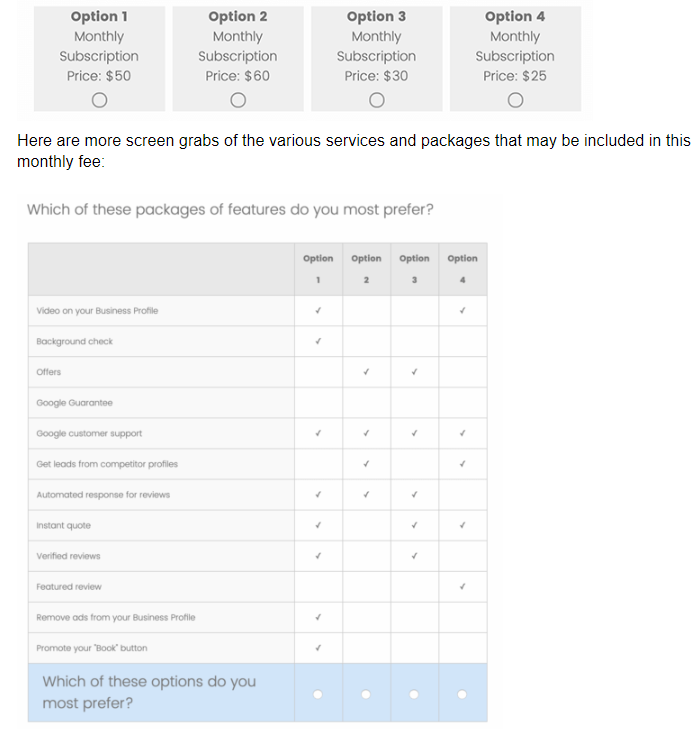Viewport: 700px width, 729px height.
Task: Click Option 4 checkmark for Video on Profile
Action: (x=462, y=310)
